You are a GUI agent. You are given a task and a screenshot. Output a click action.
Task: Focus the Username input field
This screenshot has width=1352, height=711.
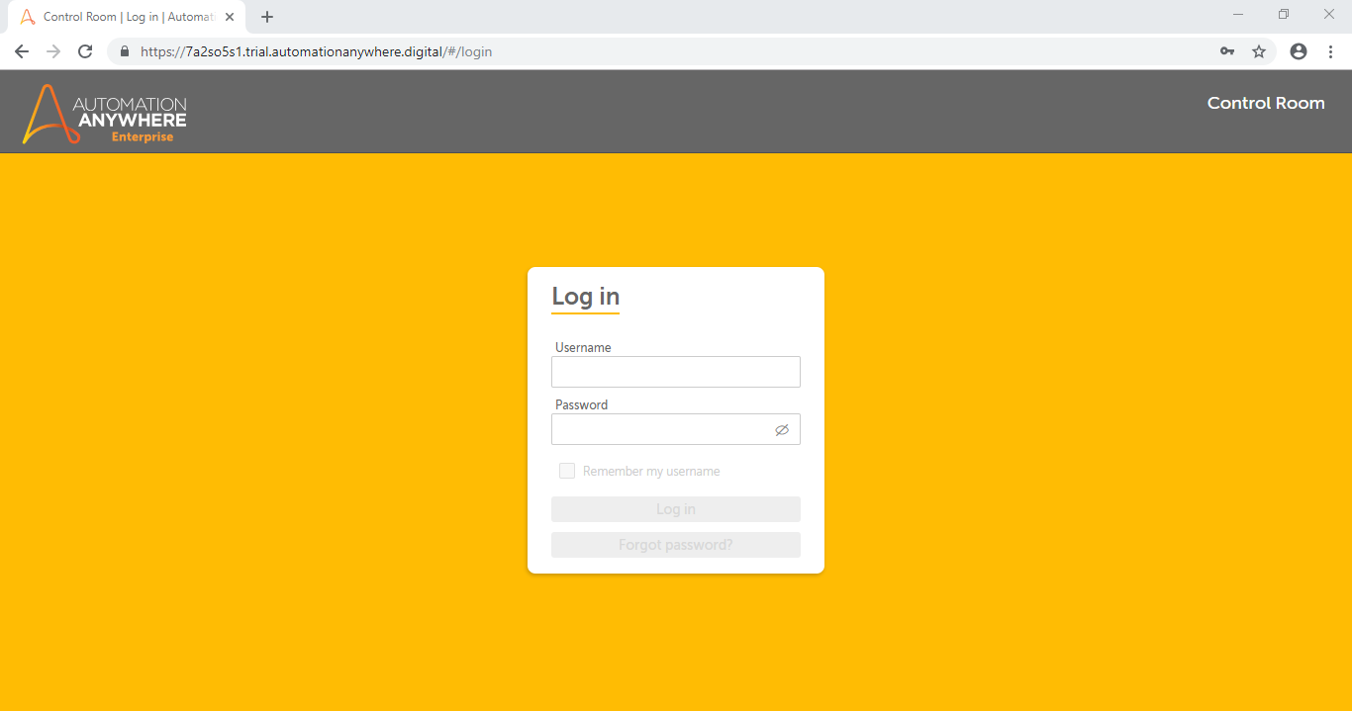coord(675,372)
